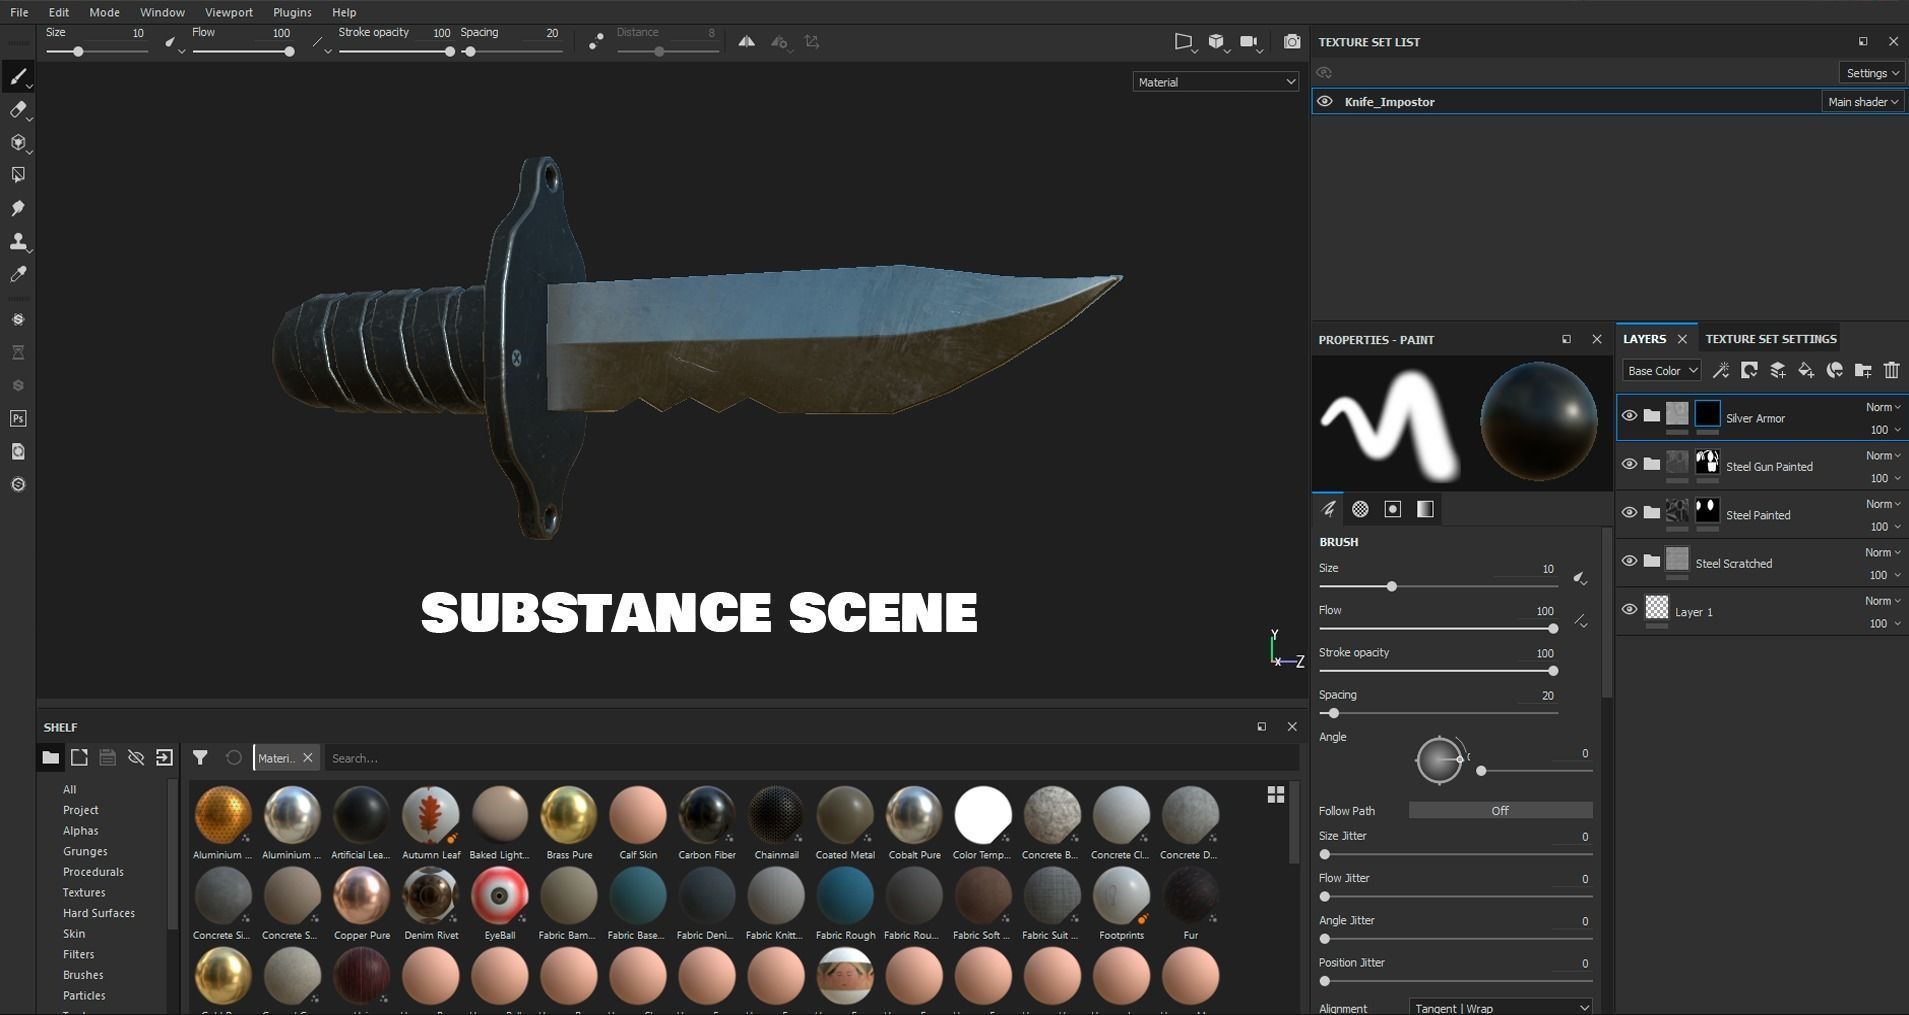
Task: Change Silver Armor blend mode Norm
Action: [1883, 407]
